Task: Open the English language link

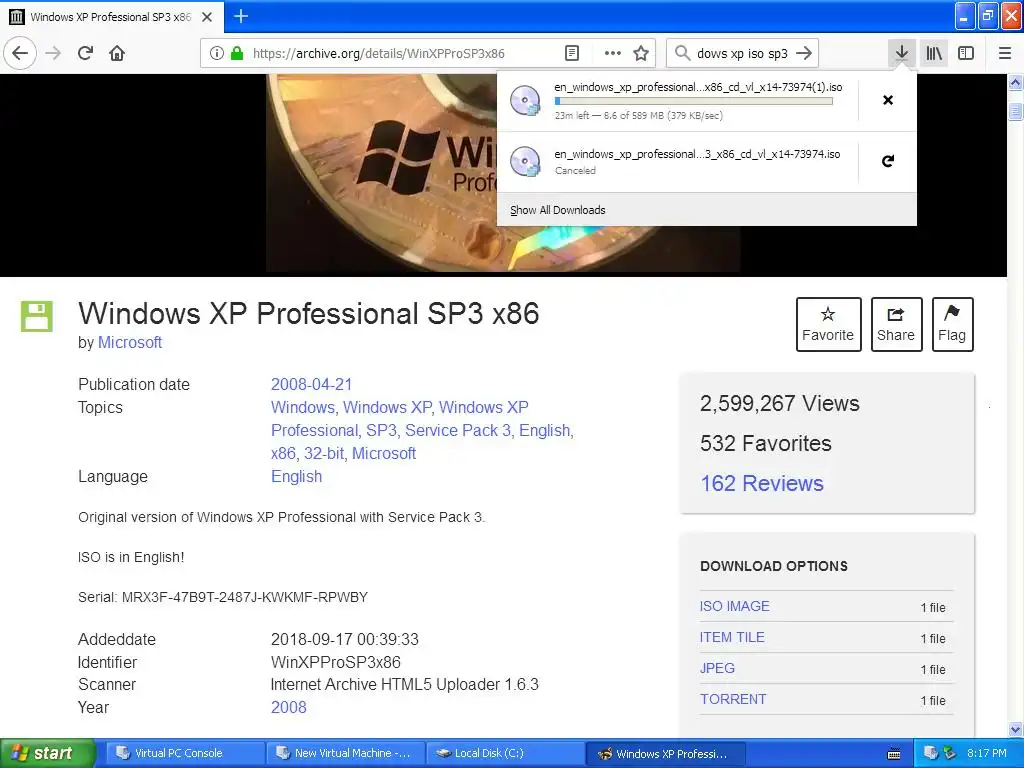Action: tap(296, 476)
